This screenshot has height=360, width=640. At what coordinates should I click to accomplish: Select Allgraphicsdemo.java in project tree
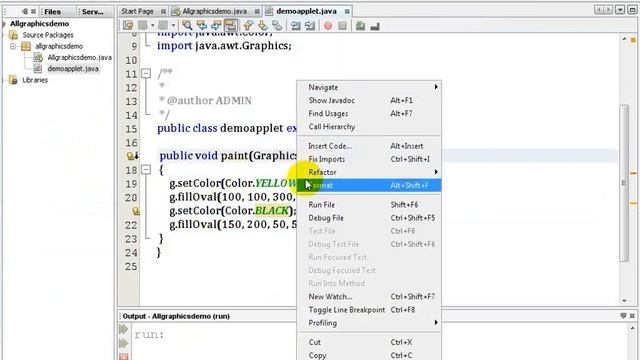pos(79,58)
